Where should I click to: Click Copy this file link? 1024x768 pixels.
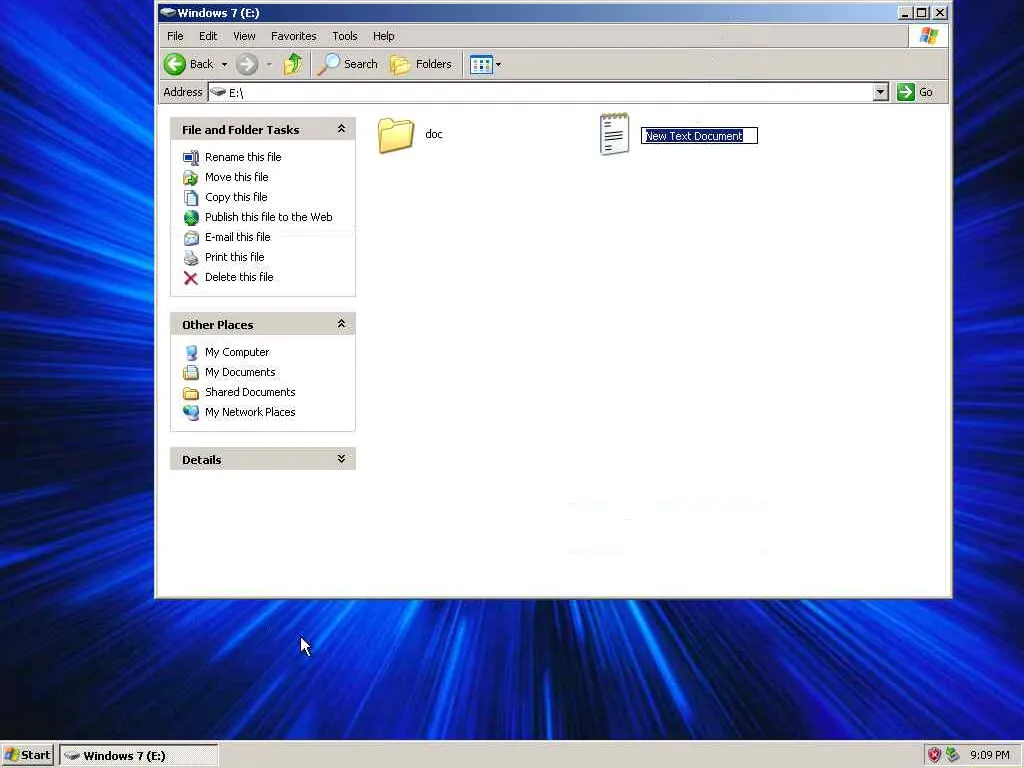(236, 197)
